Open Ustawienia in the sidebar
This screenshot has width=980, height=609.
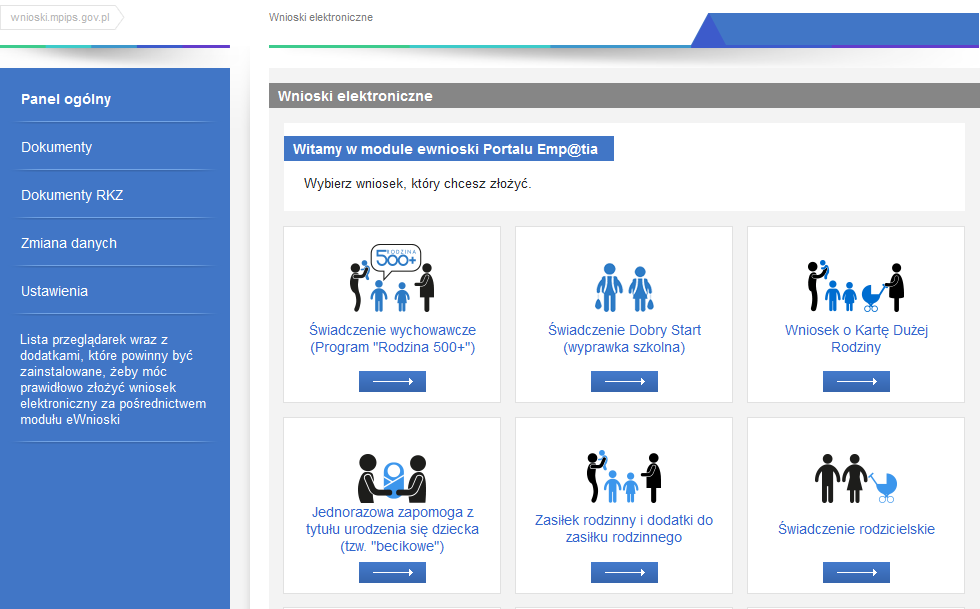(x=54, y=291)
